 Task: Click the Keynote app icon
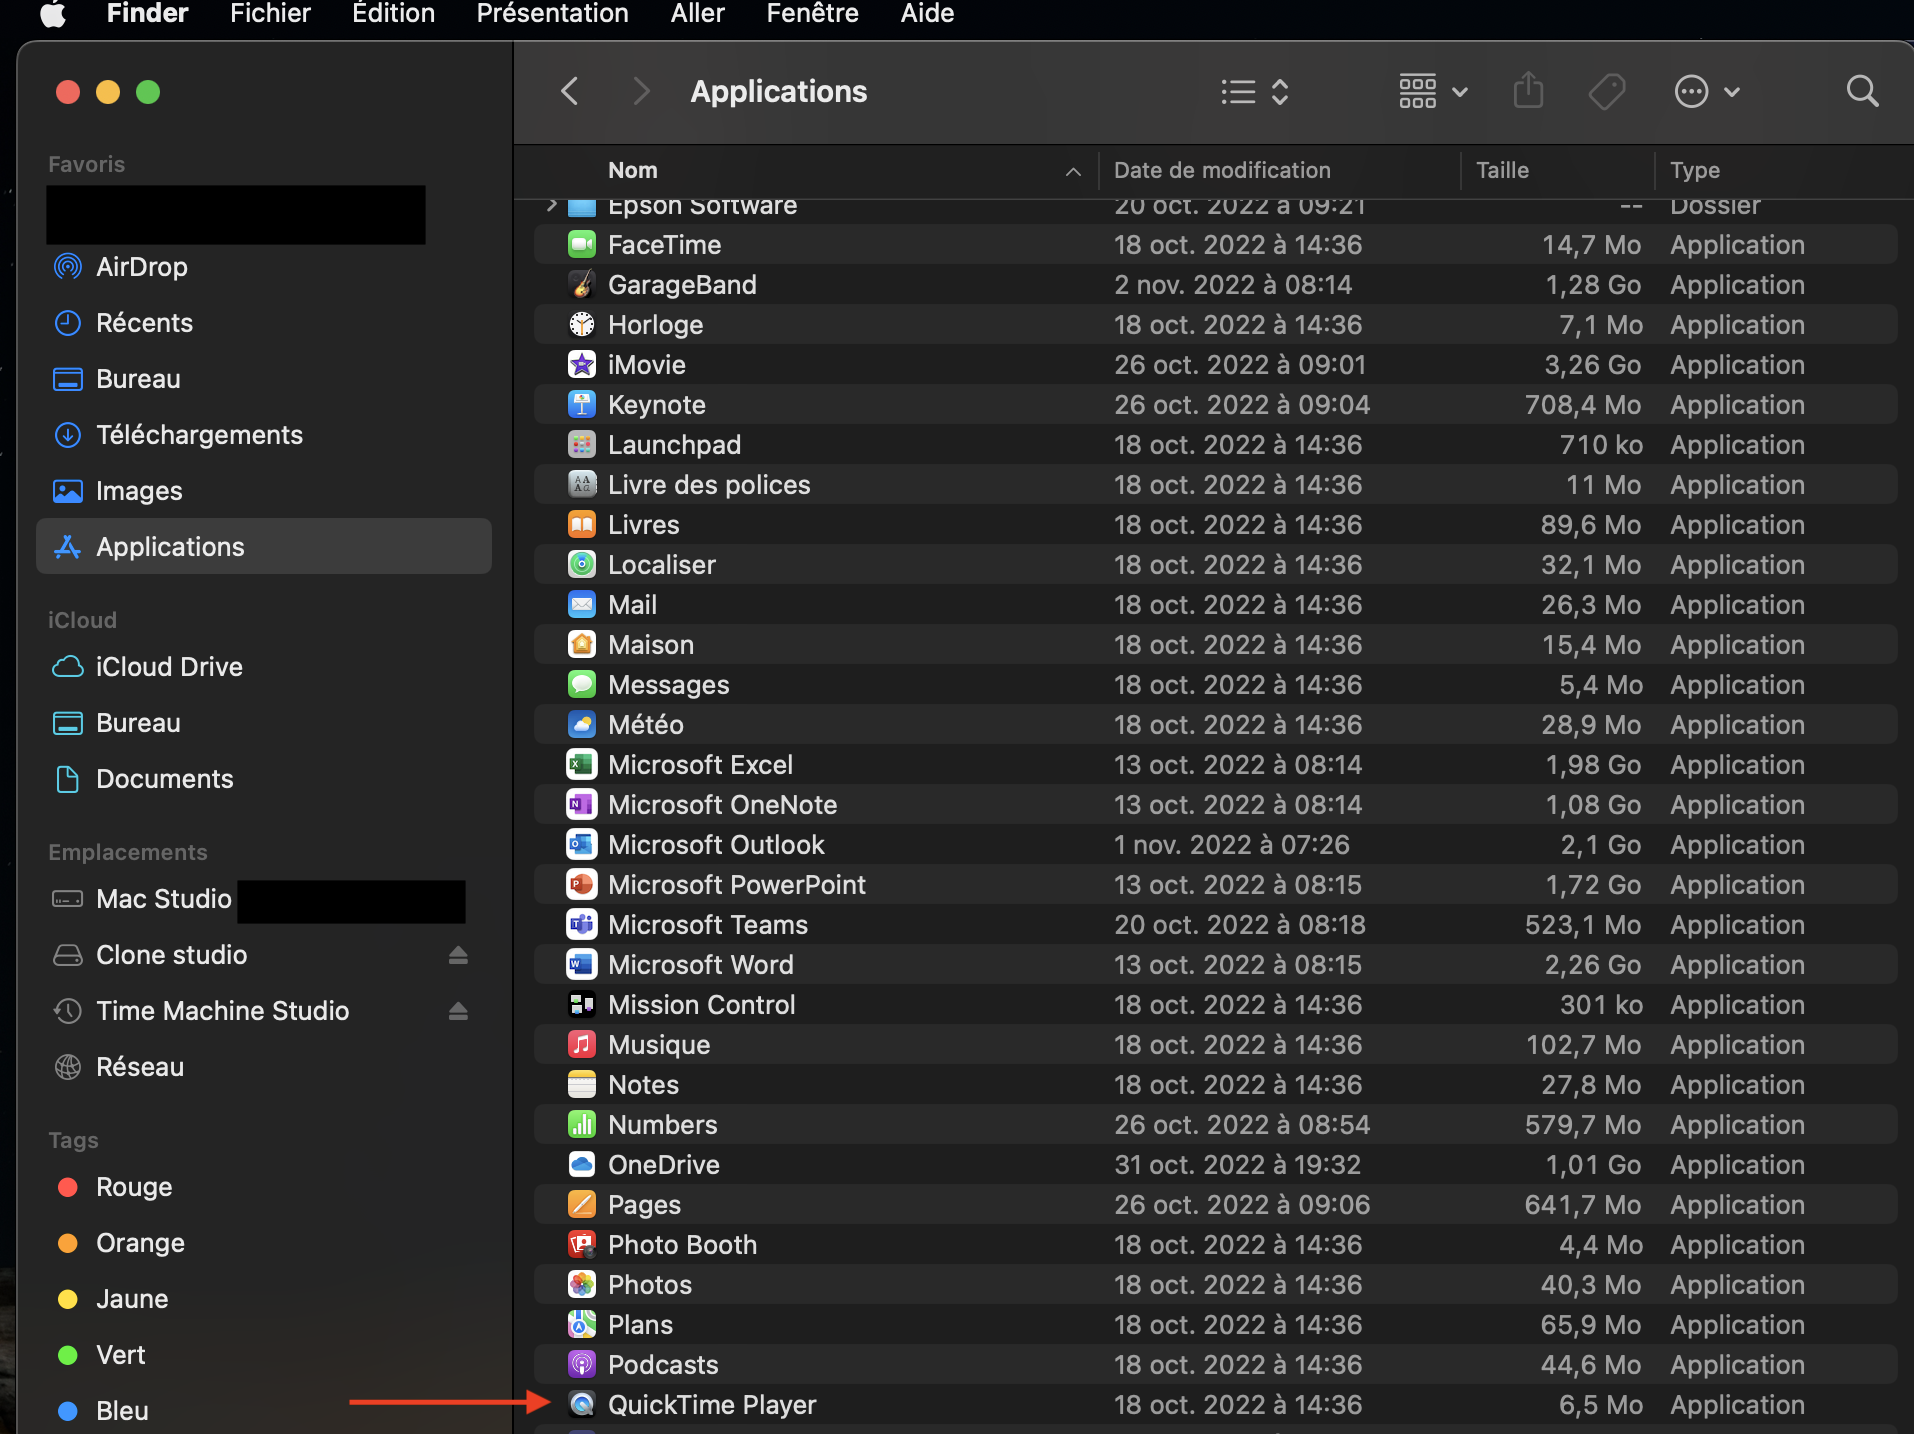pos(582,405)
